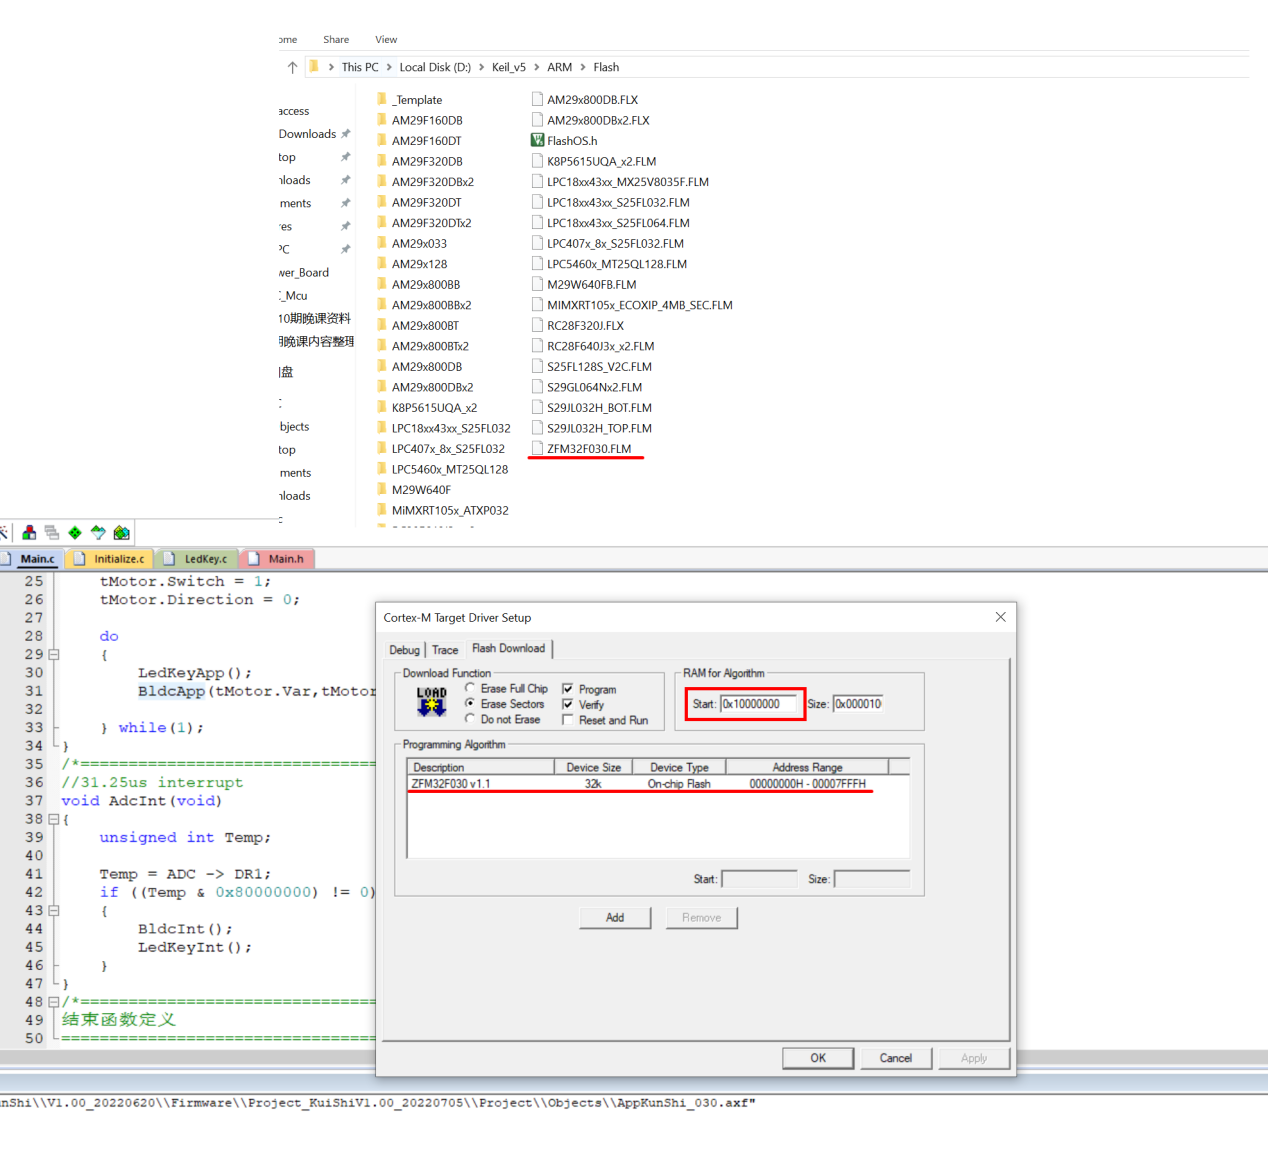This screenshot has height=1149, width=1268.
Task: Click the Up arrow in Explorer
Action: [x=292, y=68]
